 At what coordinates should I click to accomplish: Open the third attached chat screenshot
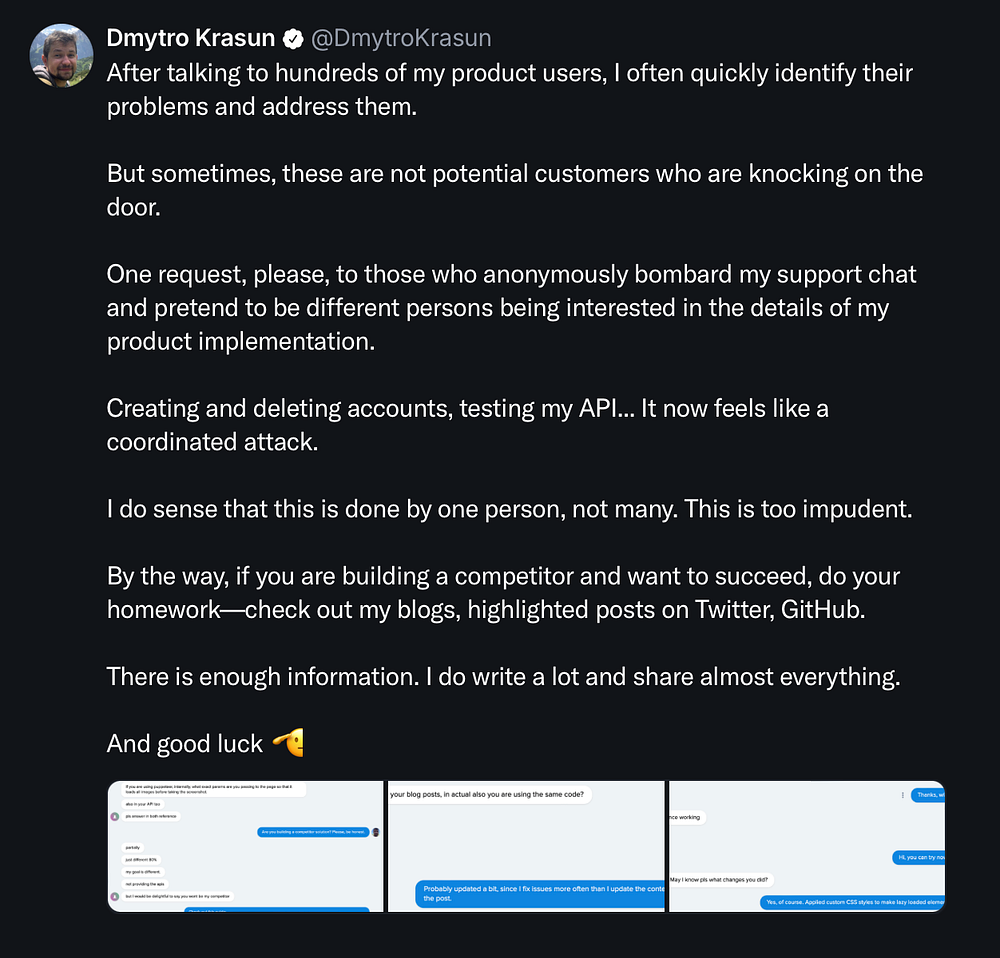coord(806,846)
